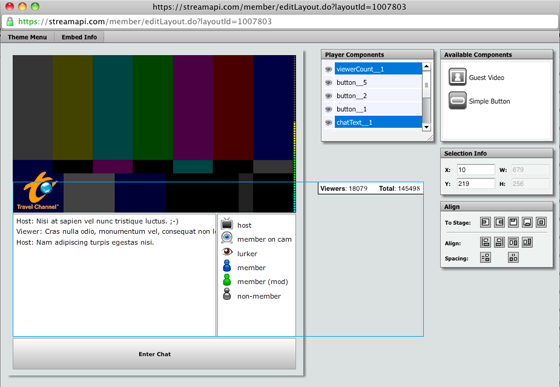Toggle visibility of button__1

329,109
